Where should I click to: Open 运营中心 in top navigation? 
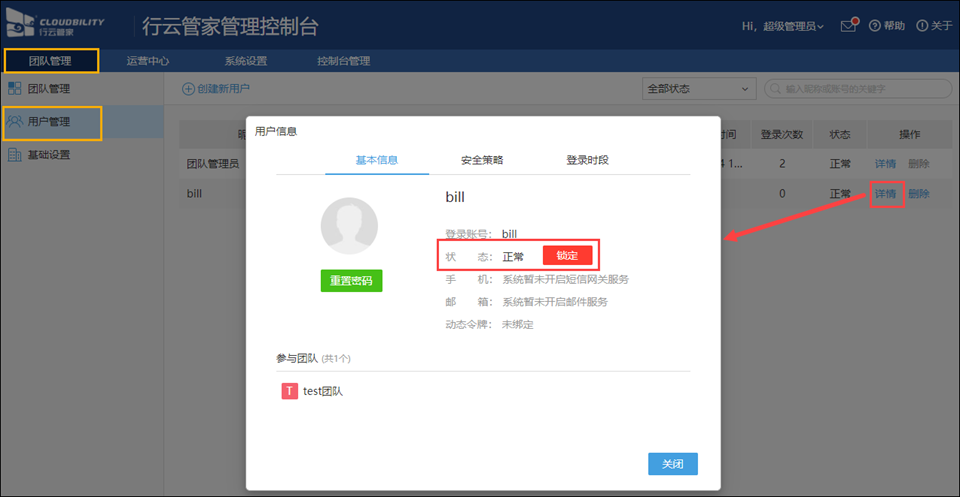[x=147, y=61]
